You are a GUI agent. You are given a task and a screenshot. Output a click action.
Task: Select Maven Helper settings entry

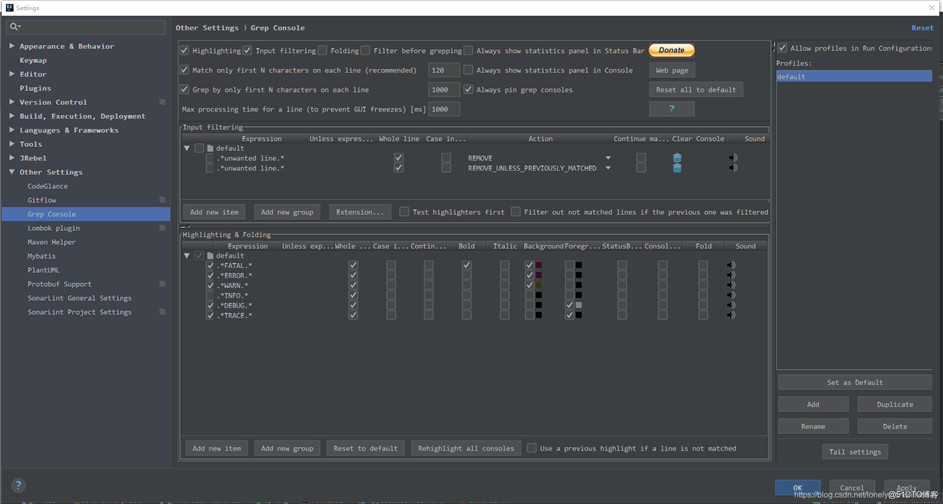(x=51, y=242)
